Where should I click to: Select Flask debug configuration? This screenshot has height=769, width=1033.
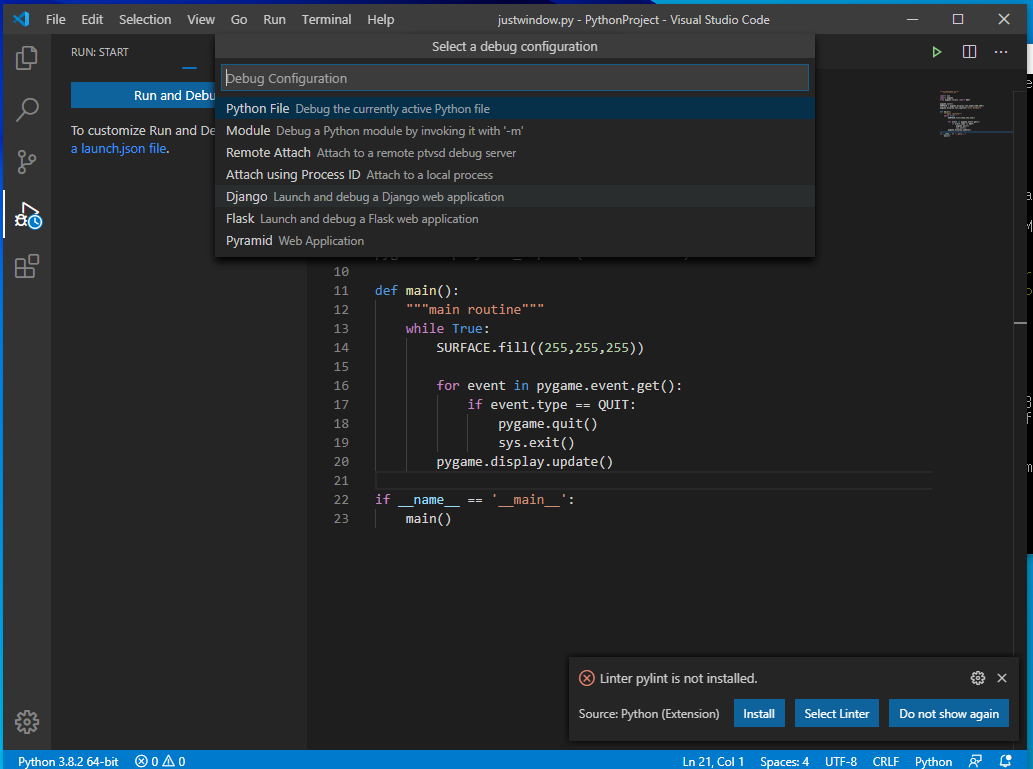pos(515,218)
